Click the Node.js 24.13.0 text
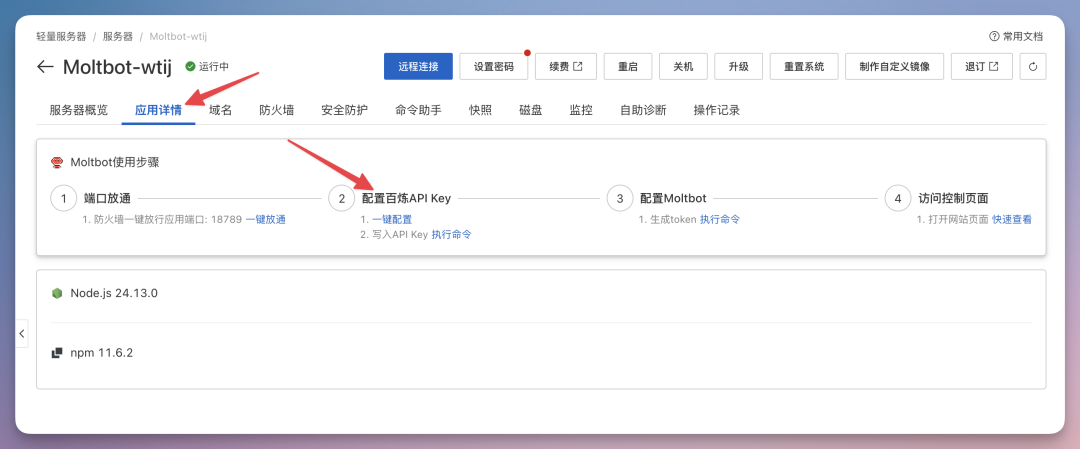 coord(114,293)
